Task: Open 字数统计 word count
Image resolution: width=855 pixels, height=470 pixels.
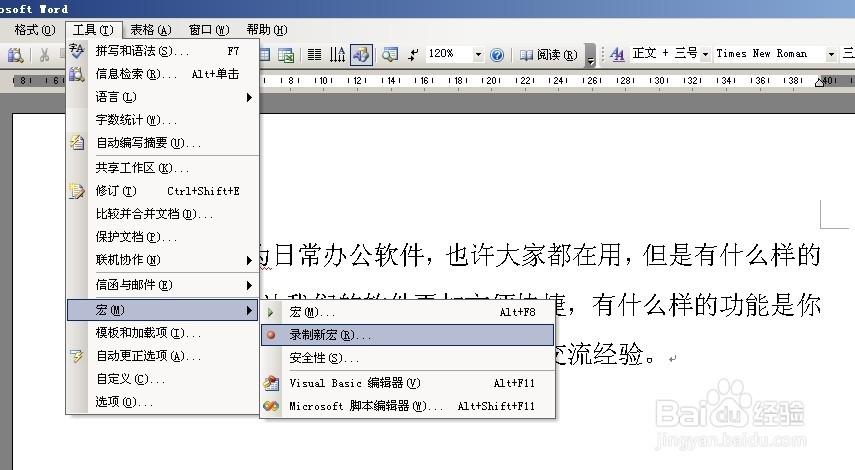Action: point(162,120)
